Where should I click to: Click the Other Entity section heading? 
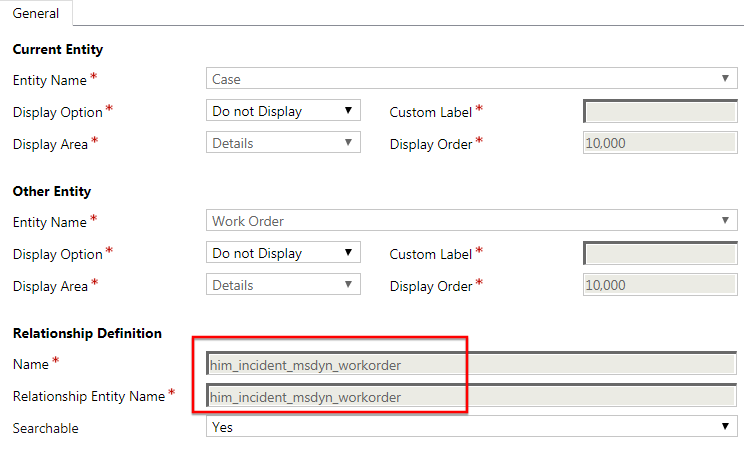click(52, 191)
